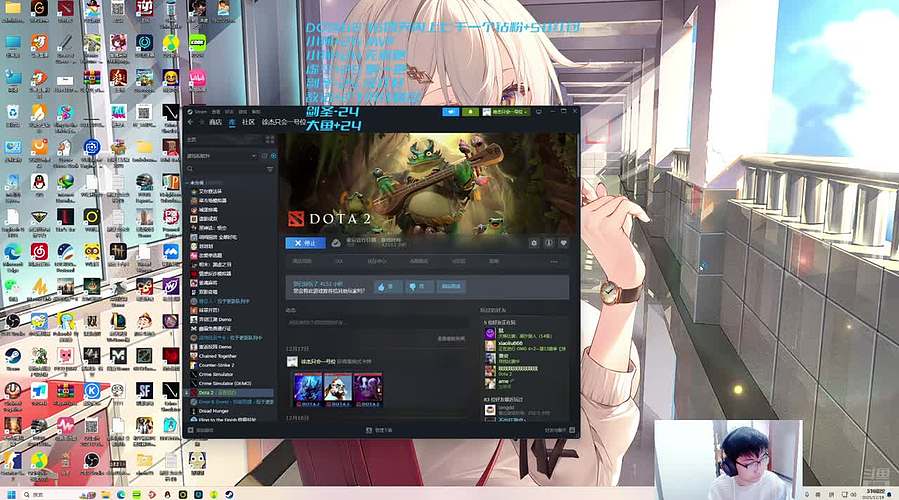This screenshot has width=899, height=500.
Task: Select Counter-Strike 2 in the library list
Action: click(x=216, y=365)
